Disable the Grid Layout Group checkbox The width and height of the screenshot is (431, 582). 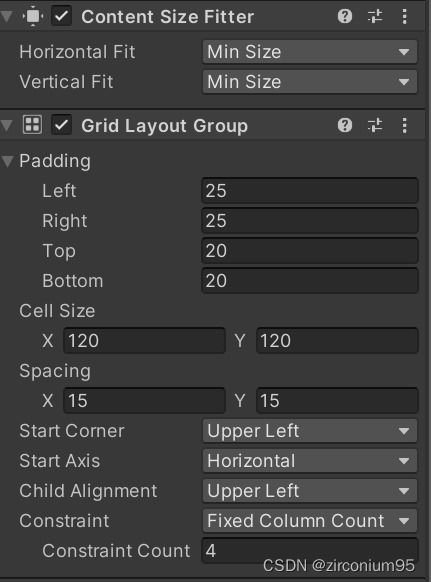[x=62, y=125]
